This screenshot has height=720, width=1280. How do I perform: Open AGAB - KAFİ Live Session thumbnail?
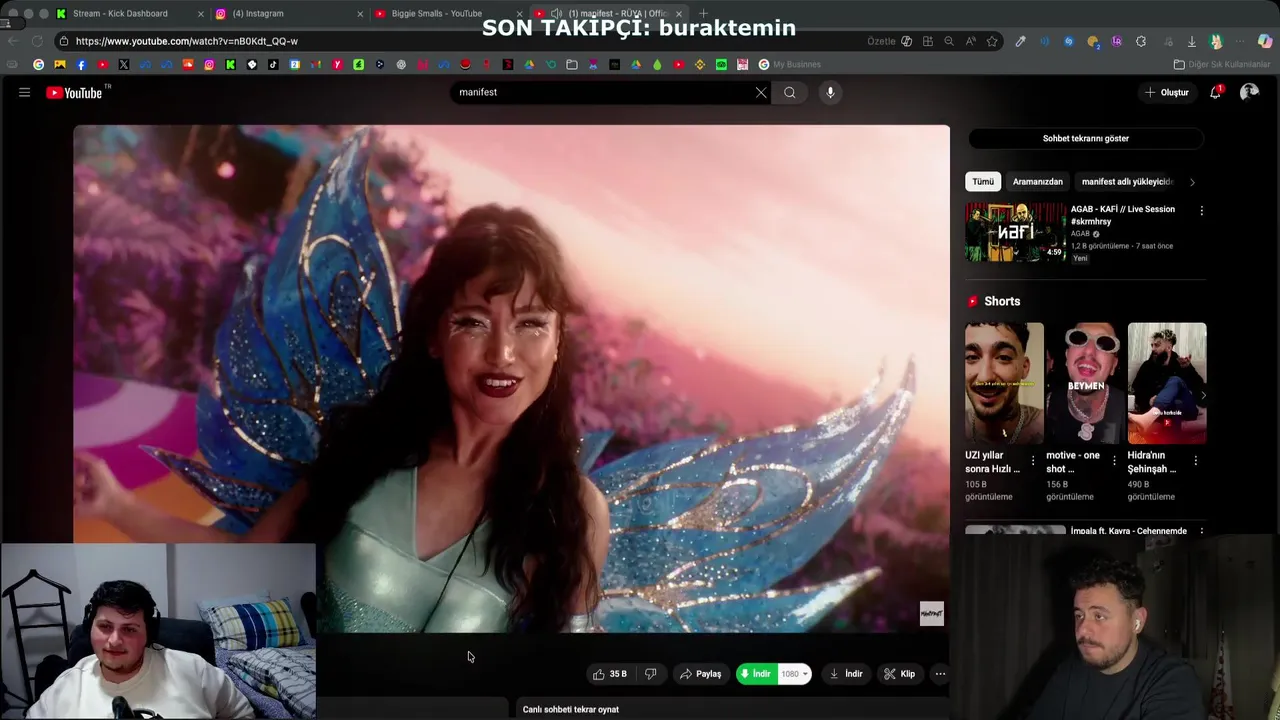[x=1015, y=232]
